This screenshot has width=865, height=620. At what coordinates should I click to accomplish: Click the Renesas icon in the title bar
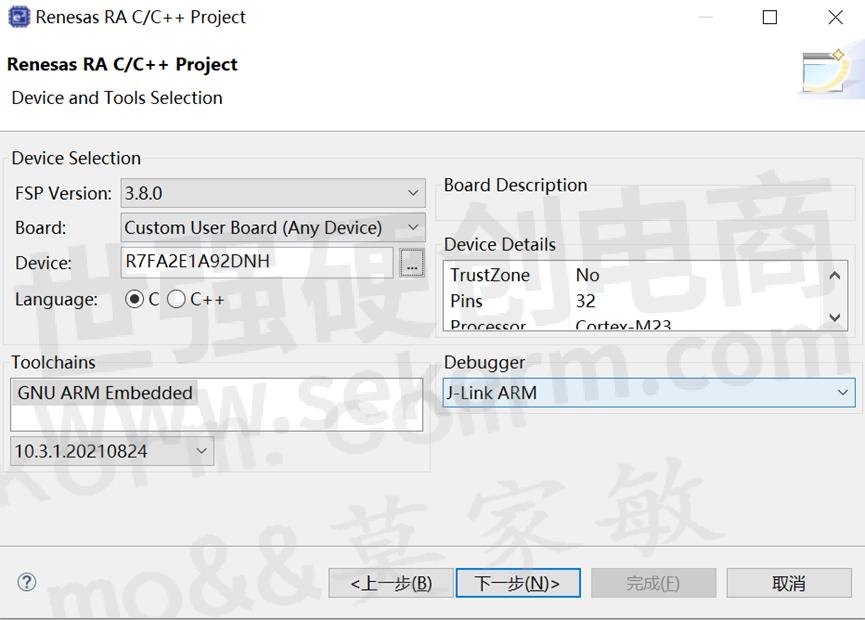coord(18,17)
